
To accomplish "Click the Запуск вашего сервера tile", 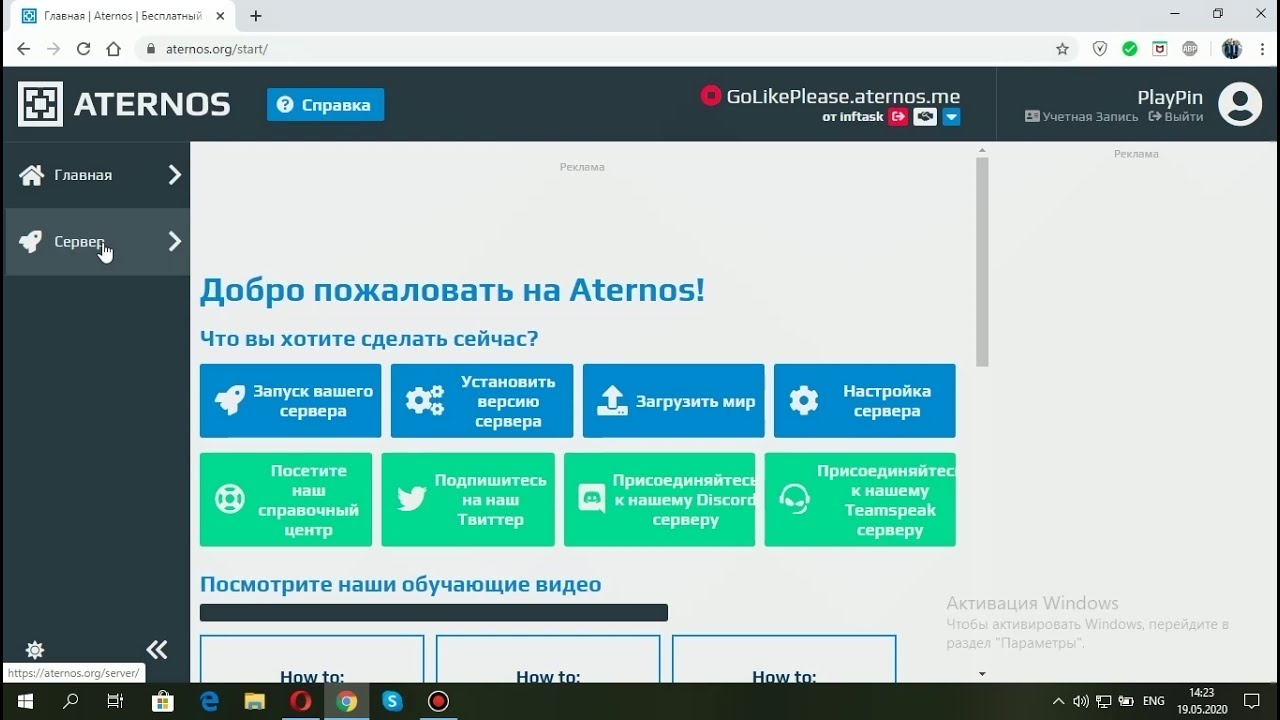I will point(290,401).
